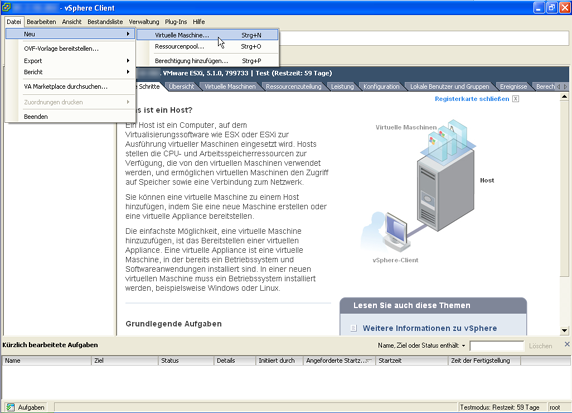Switch to the Ereignisse tab

pos(513,86)
